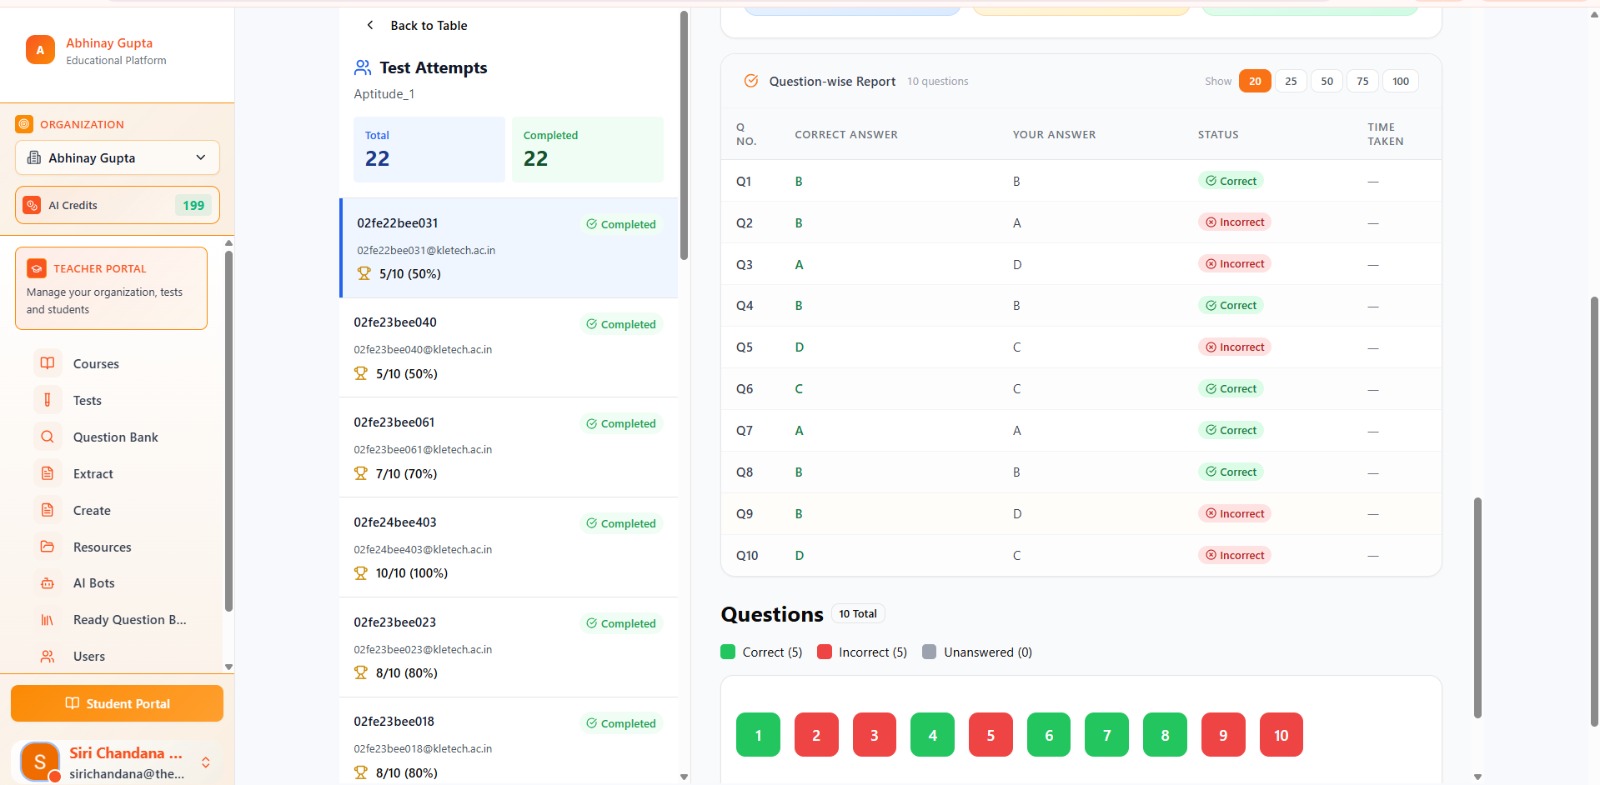Click the Completed badge for 02fe24bee403

point(621,523)
